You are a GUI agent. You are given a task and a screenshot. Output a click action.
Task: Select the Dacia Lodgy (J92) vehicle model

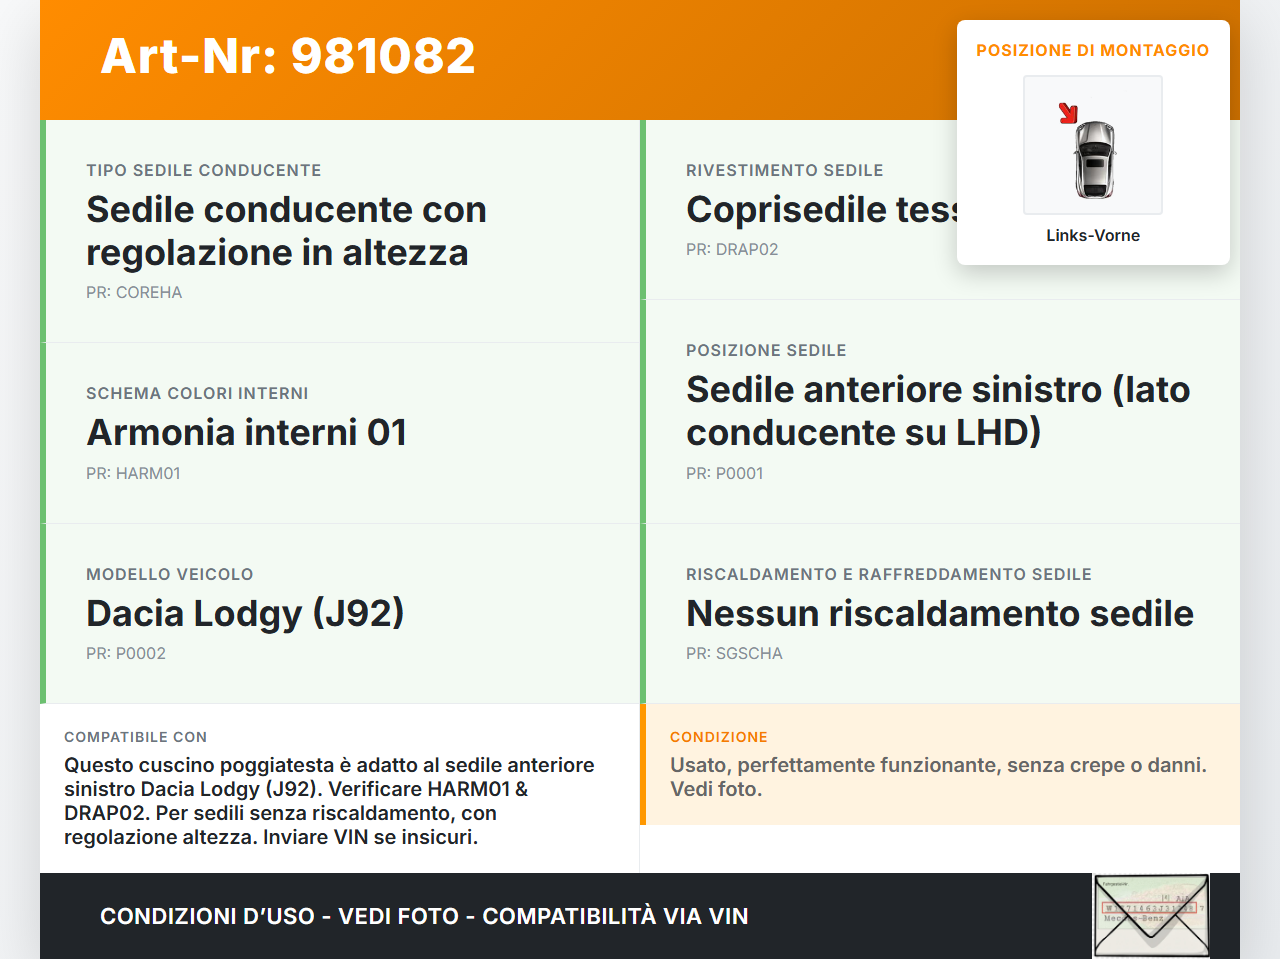pyautogui.click(x=245, y=613)
